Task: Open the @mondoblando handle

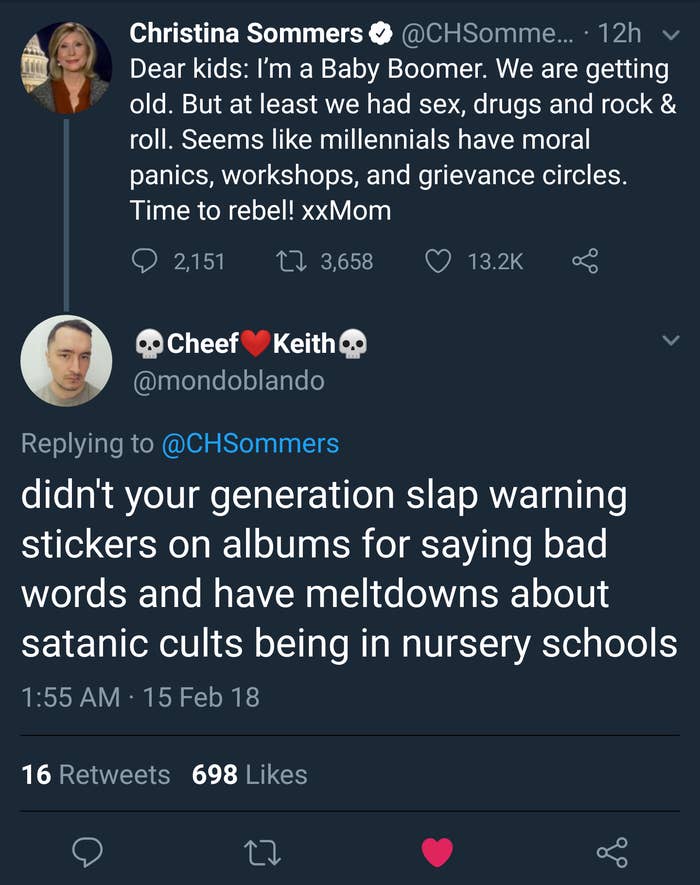Action: coord(229,381)
